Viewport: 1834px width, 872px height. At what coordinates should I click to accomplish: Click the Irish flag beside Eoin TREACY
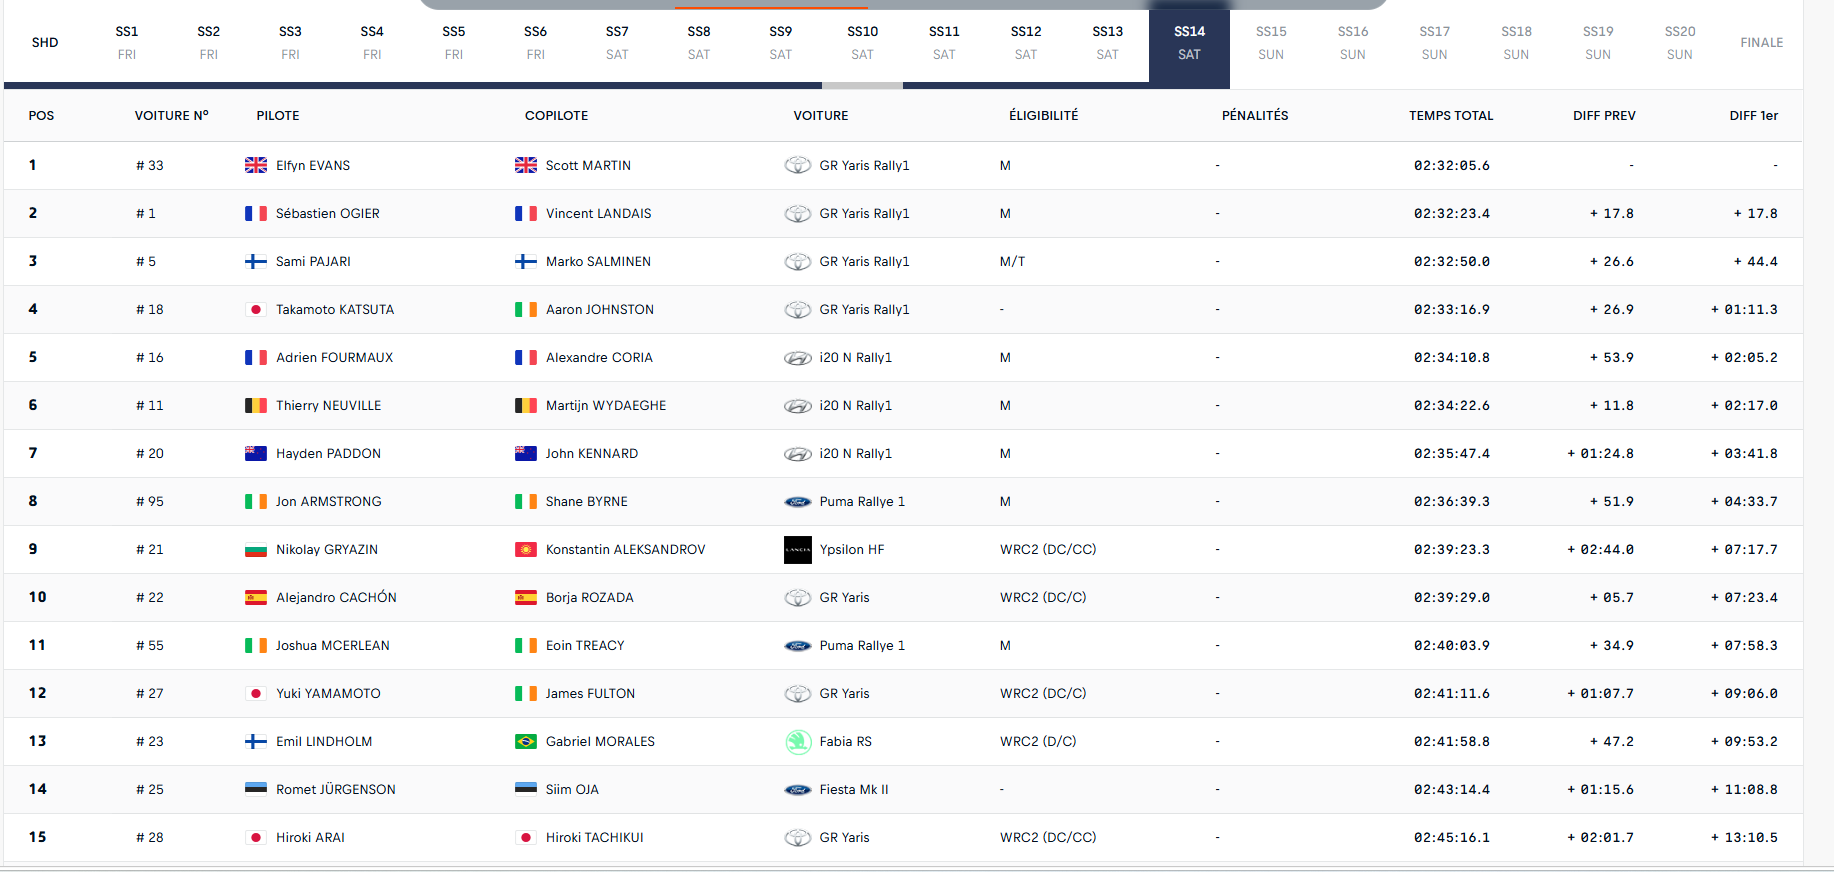pyautogui.click(x=526, y=645)
